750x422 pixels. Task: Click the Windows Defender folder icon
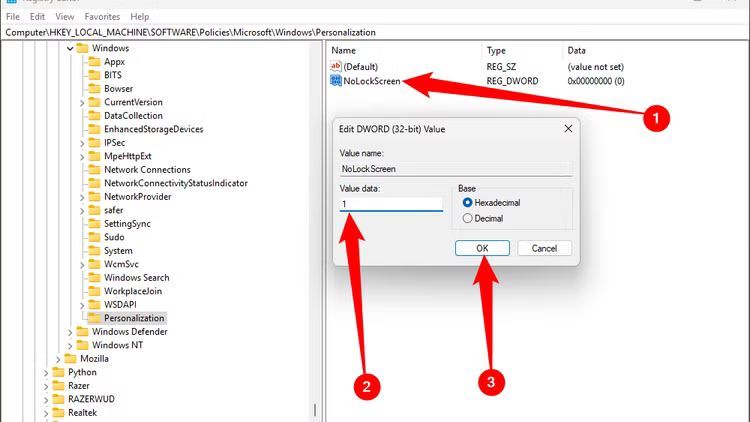pyautogui.click(x=82, y=332)
